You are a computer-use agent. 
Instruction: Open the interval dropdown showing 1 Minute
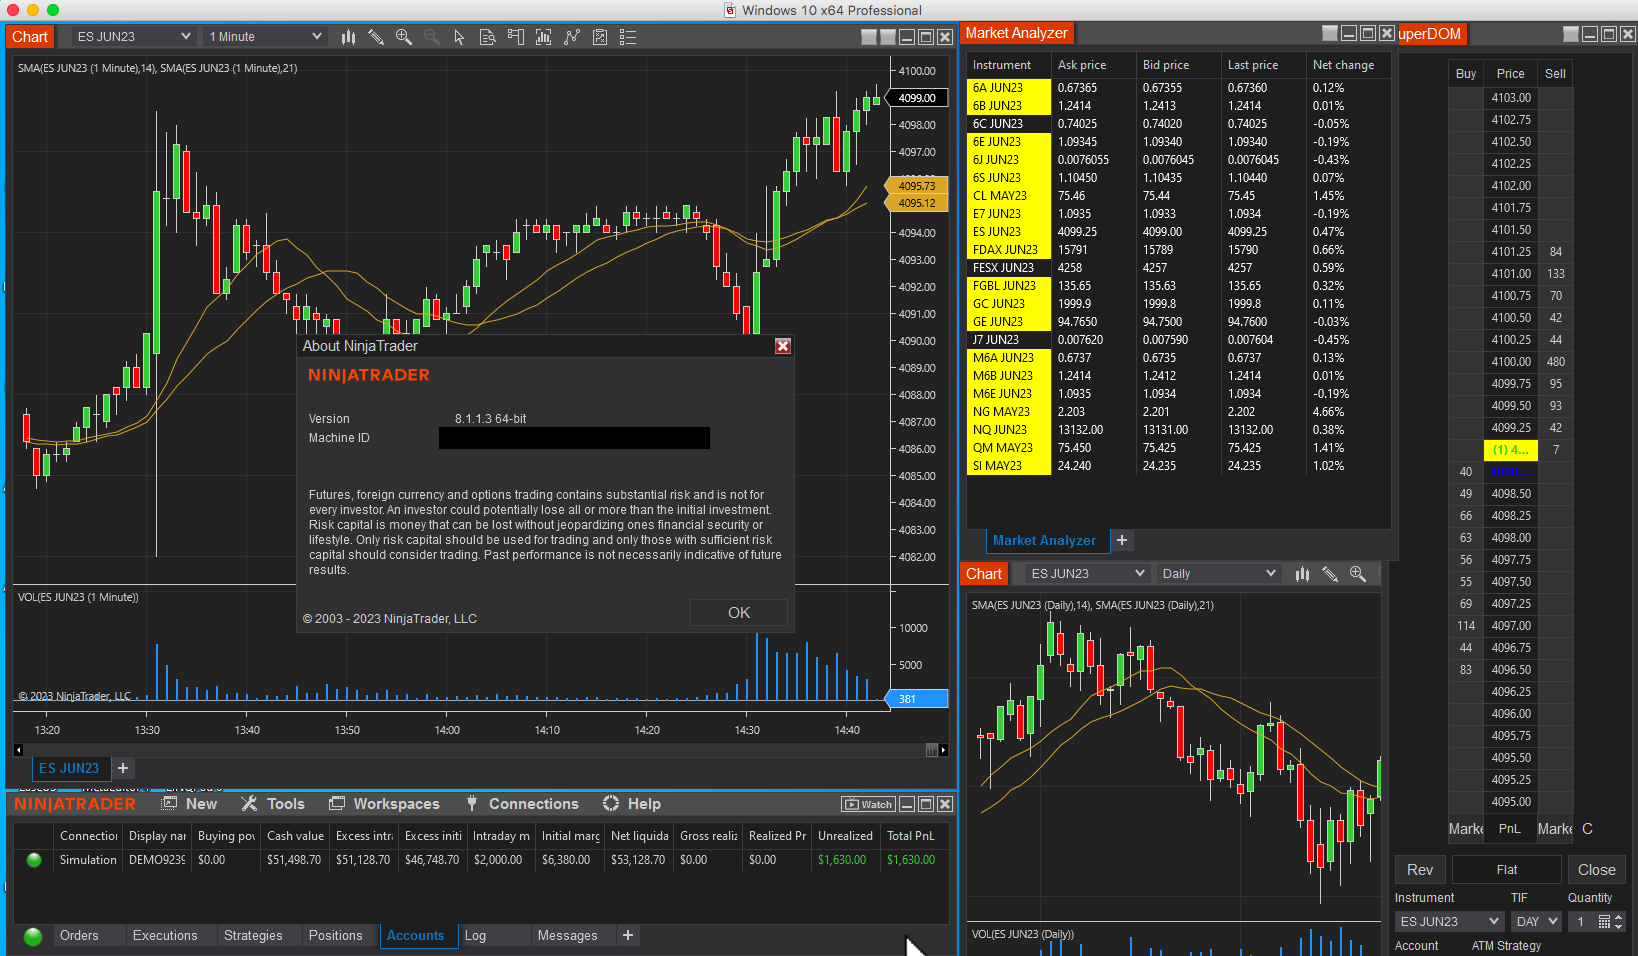pyautogui.click(x=264, y=36)
